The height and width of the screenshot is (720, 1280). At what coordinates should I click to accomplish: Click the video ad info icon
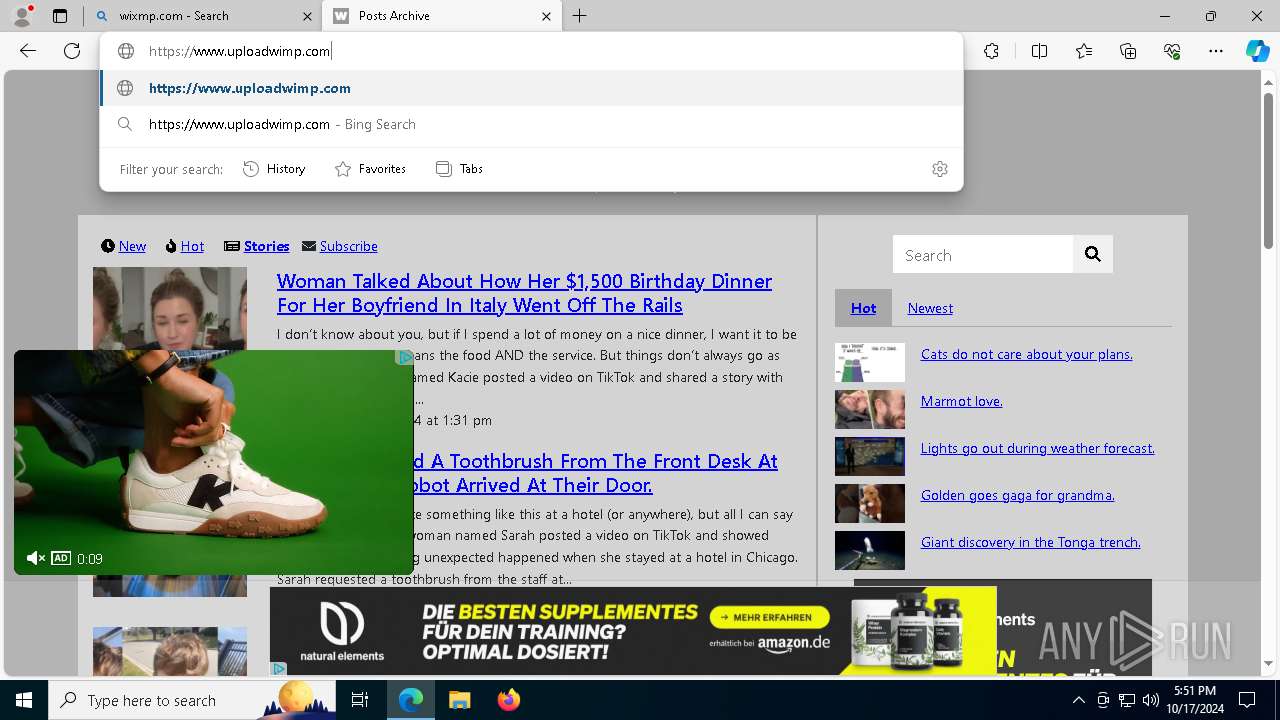[404, 357]
